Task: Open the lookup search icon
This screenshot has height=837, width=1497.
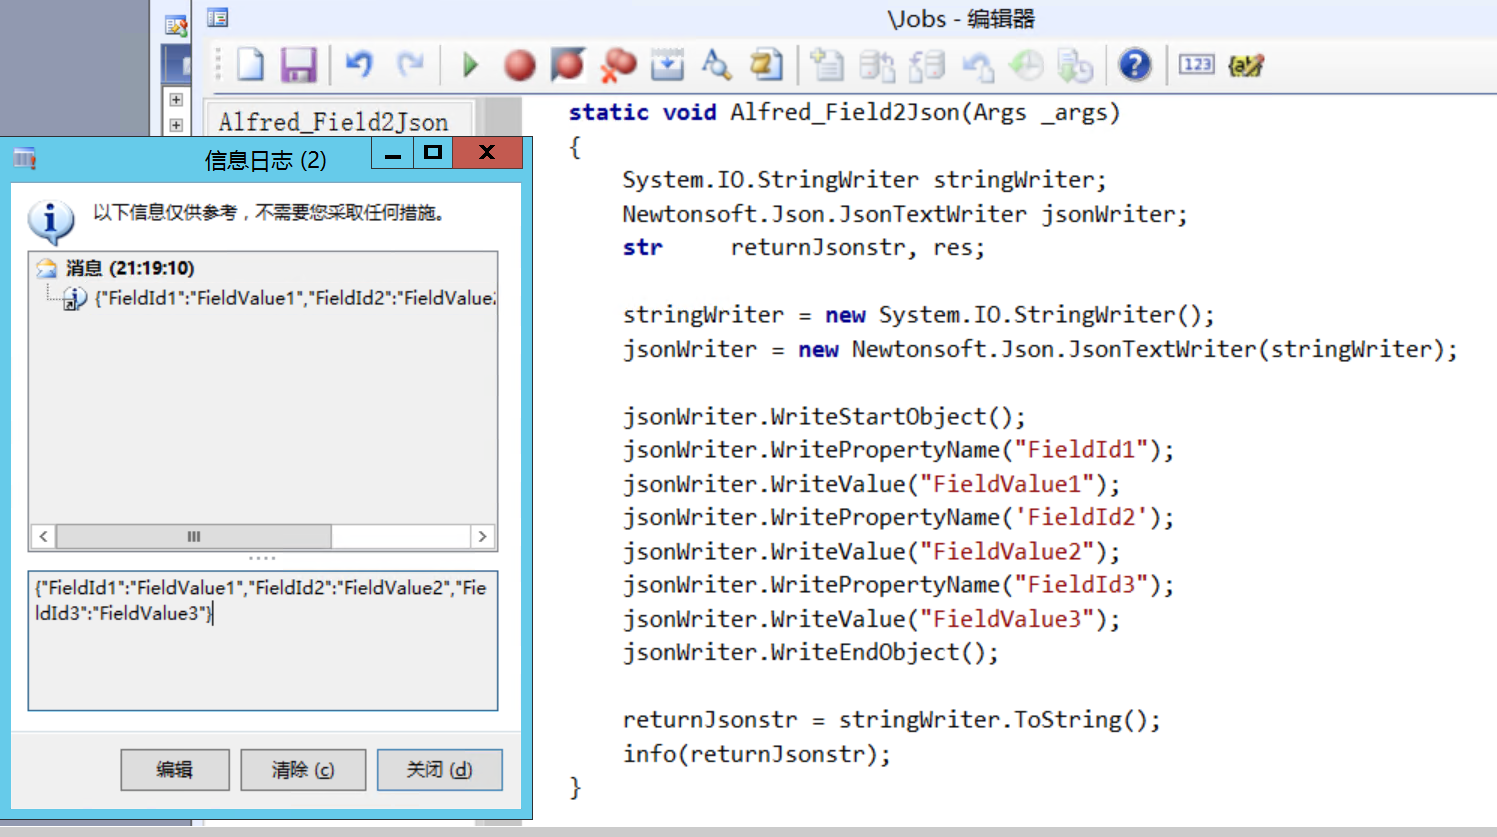Action: (717, 64)
